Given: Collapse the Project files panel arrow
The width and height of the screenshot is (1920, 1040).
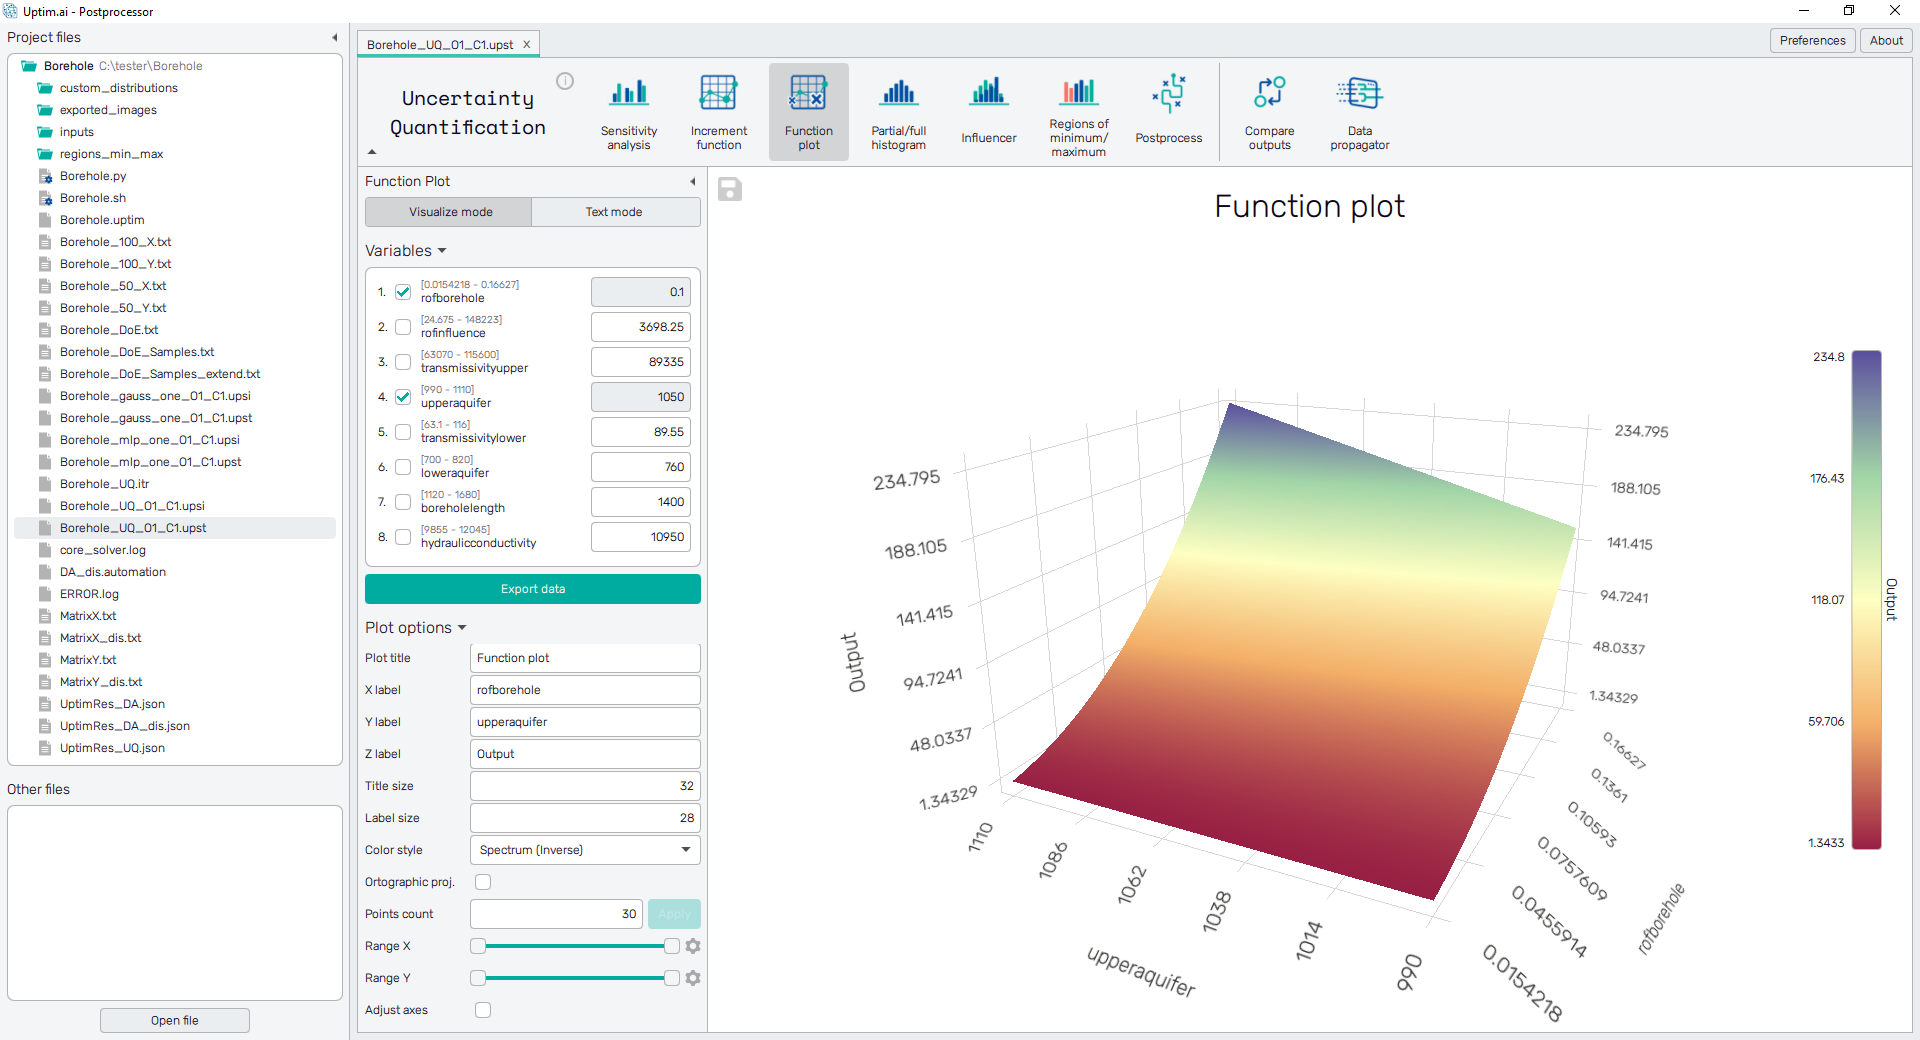Looking at the screenshot, I should tap(334, 38).
